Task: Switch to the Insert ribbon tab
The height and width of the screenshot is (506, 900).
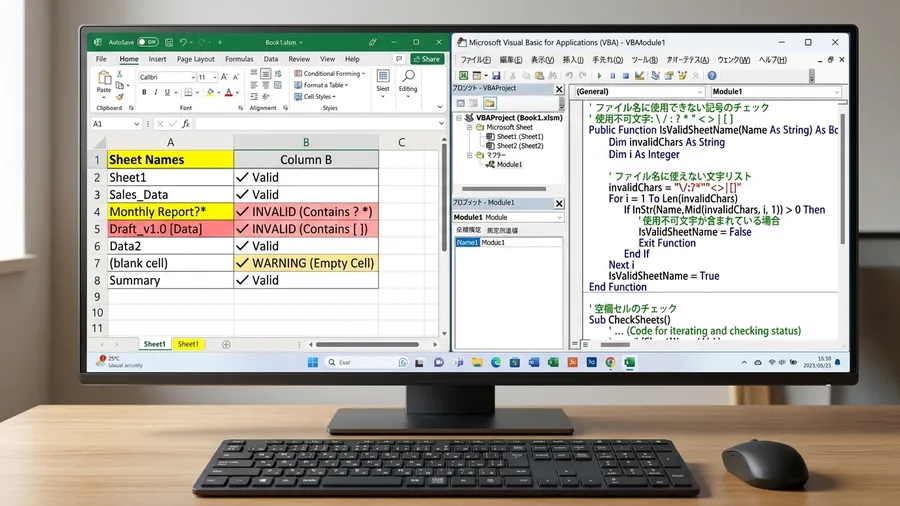Action: pyautogui.click(x=157, y=59)
